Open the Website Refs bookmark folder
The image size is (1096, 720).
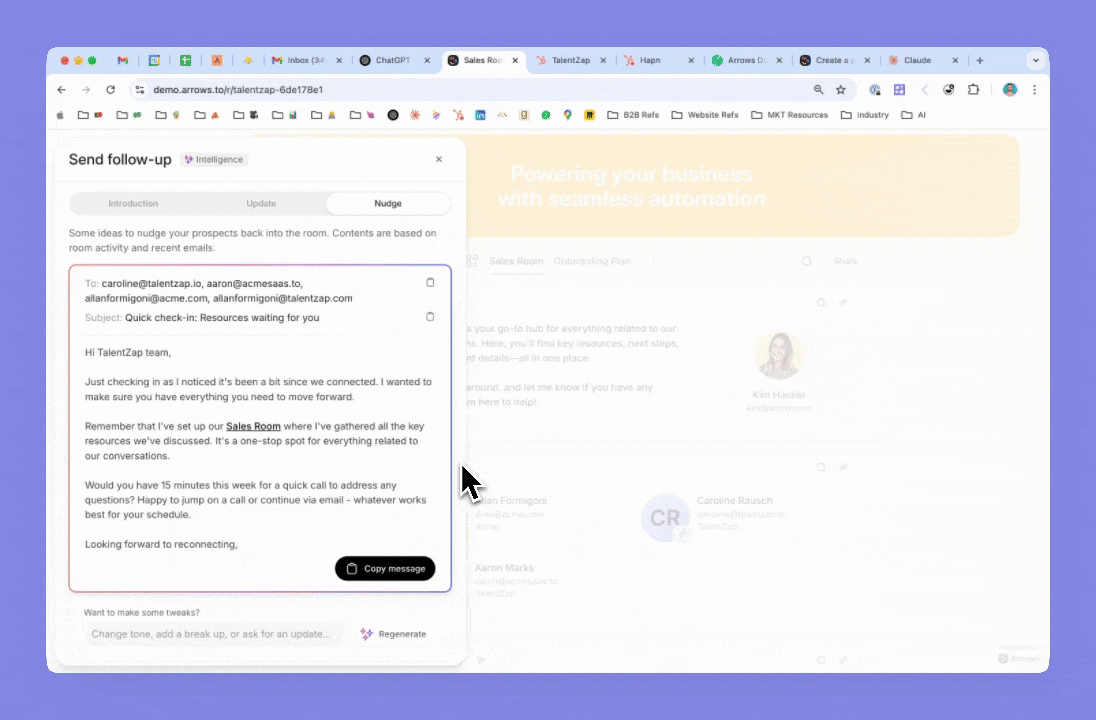(705, 115)
